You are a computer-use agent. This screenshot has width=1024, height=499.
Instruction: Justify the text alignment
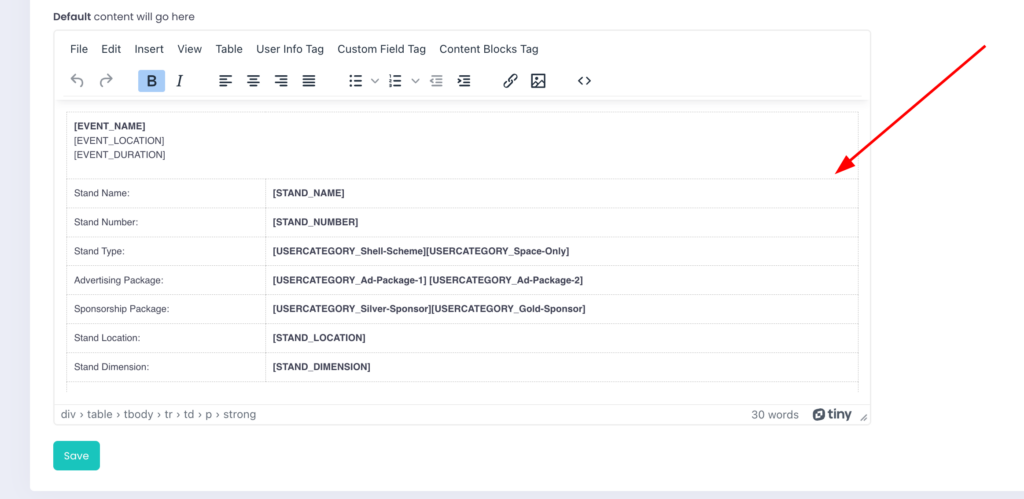point(309,81)
